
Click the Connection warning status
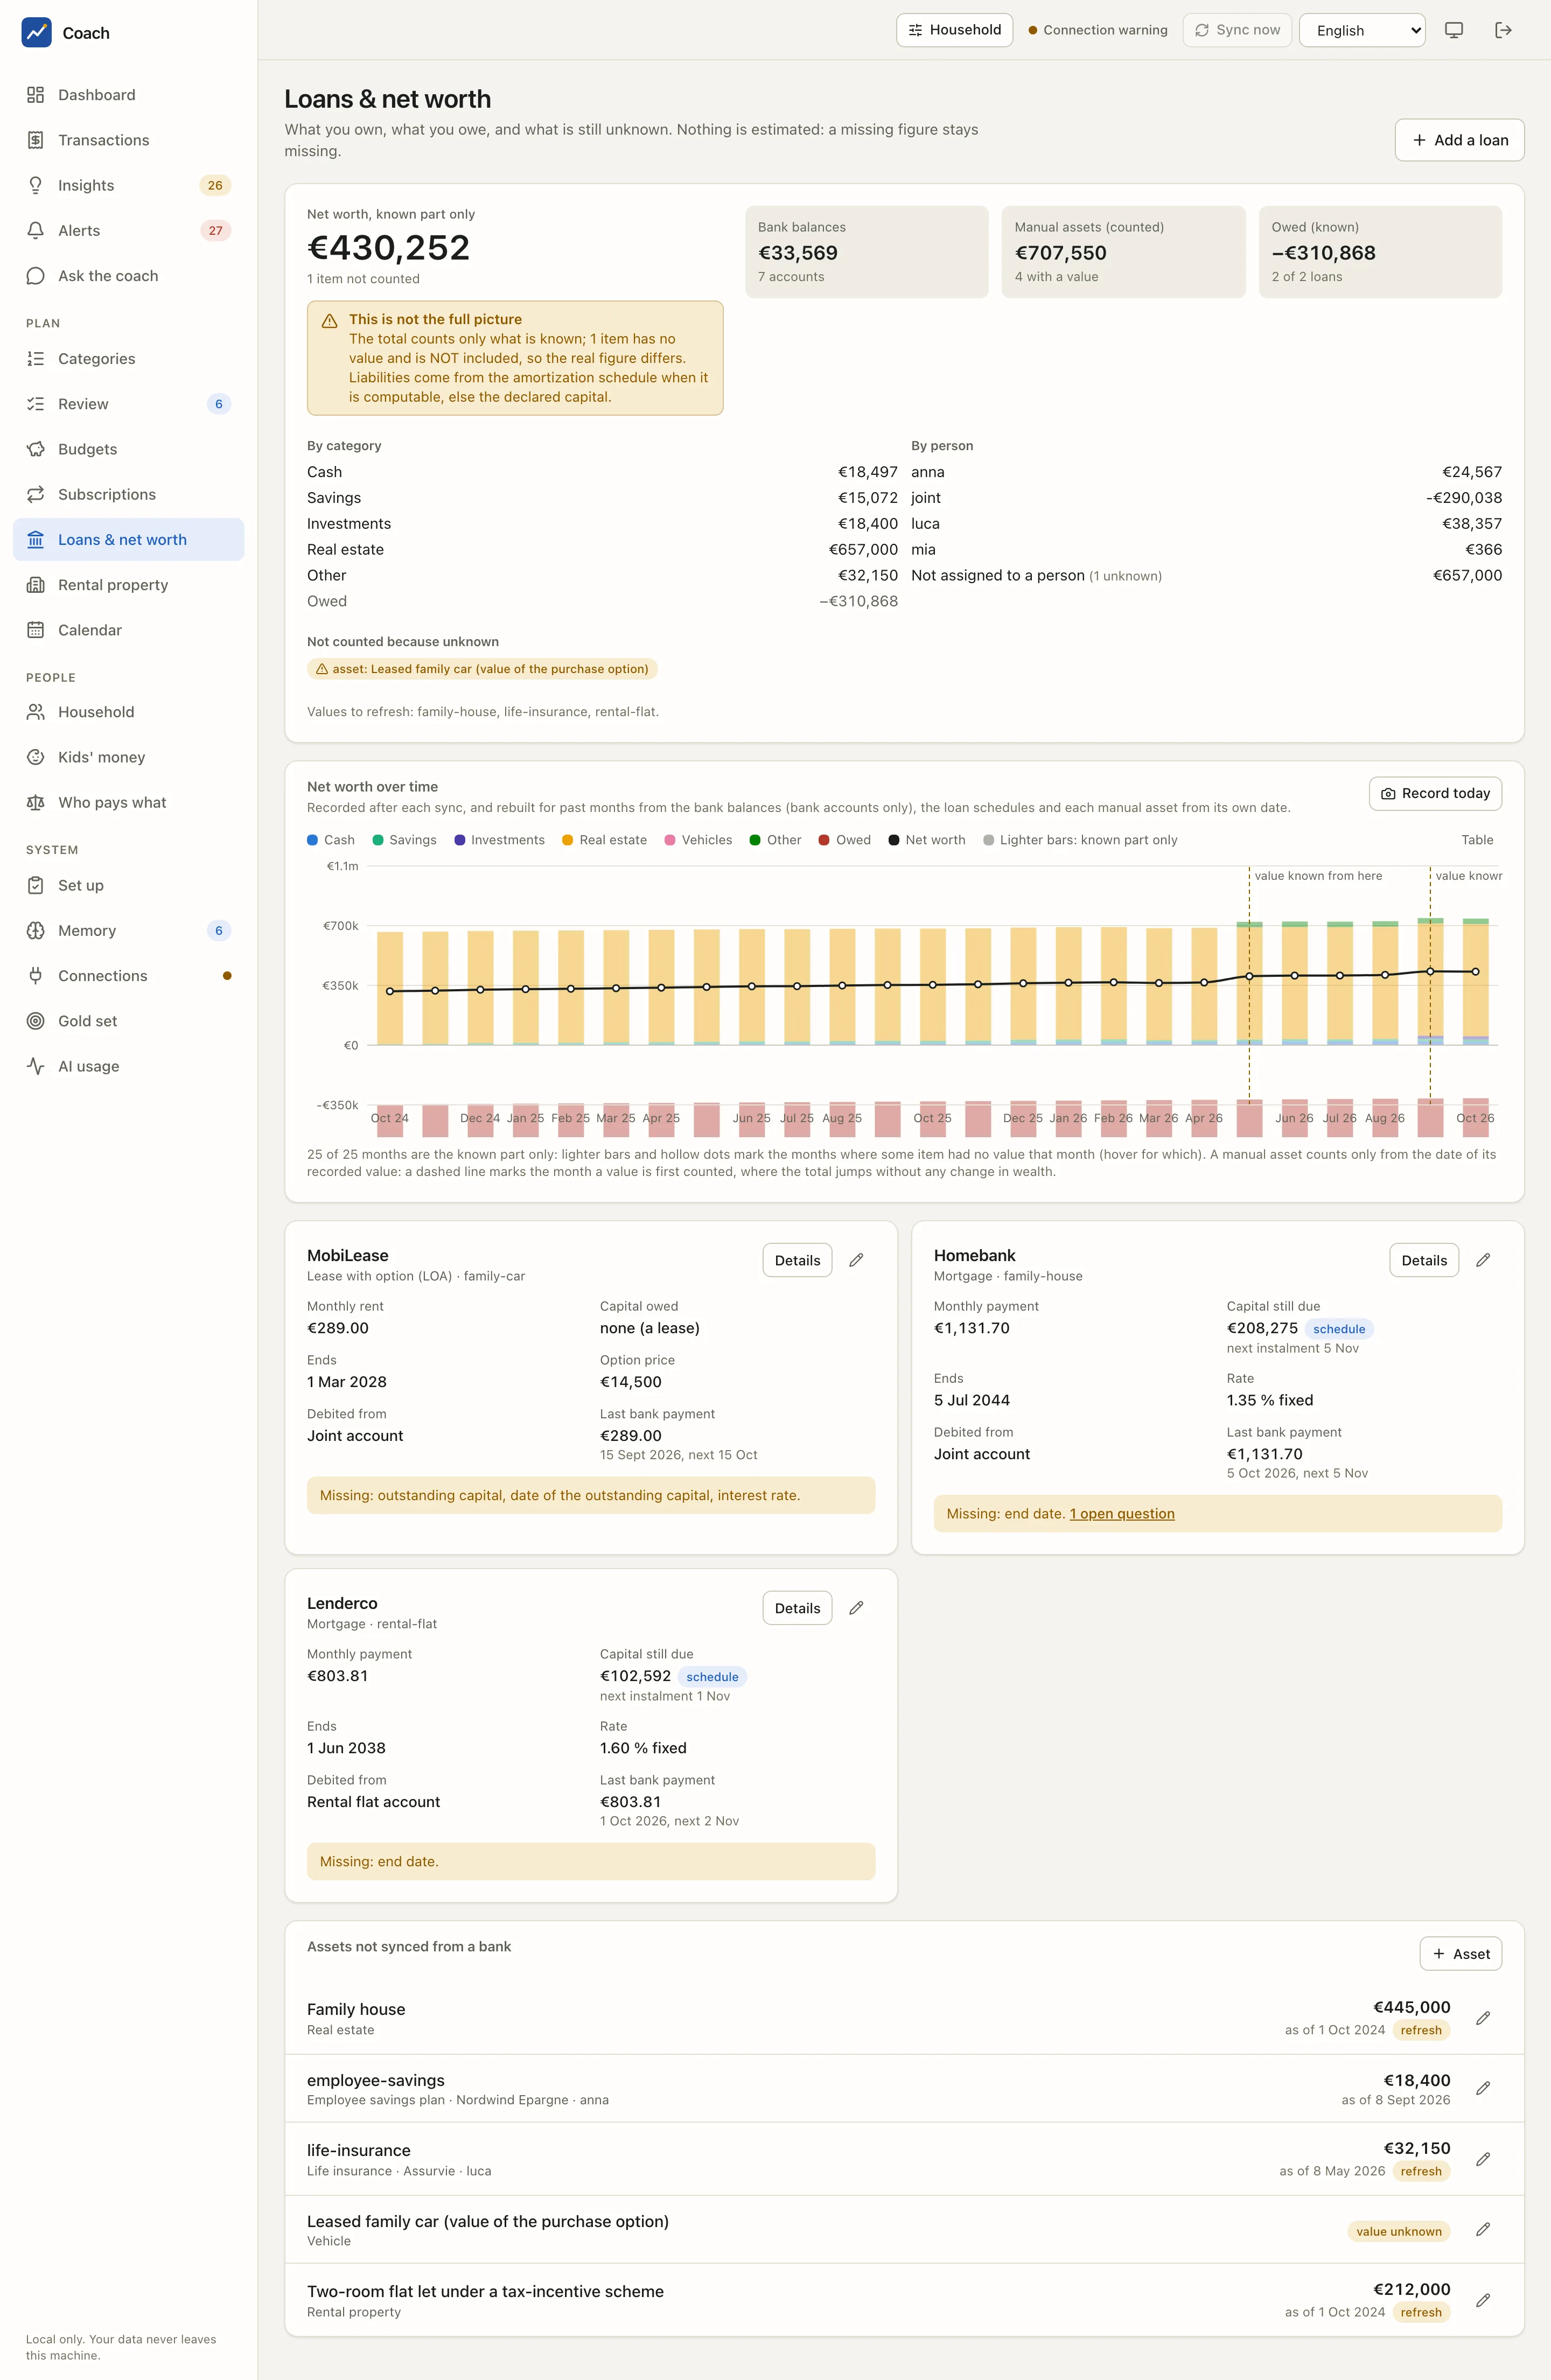(1098, 30)
